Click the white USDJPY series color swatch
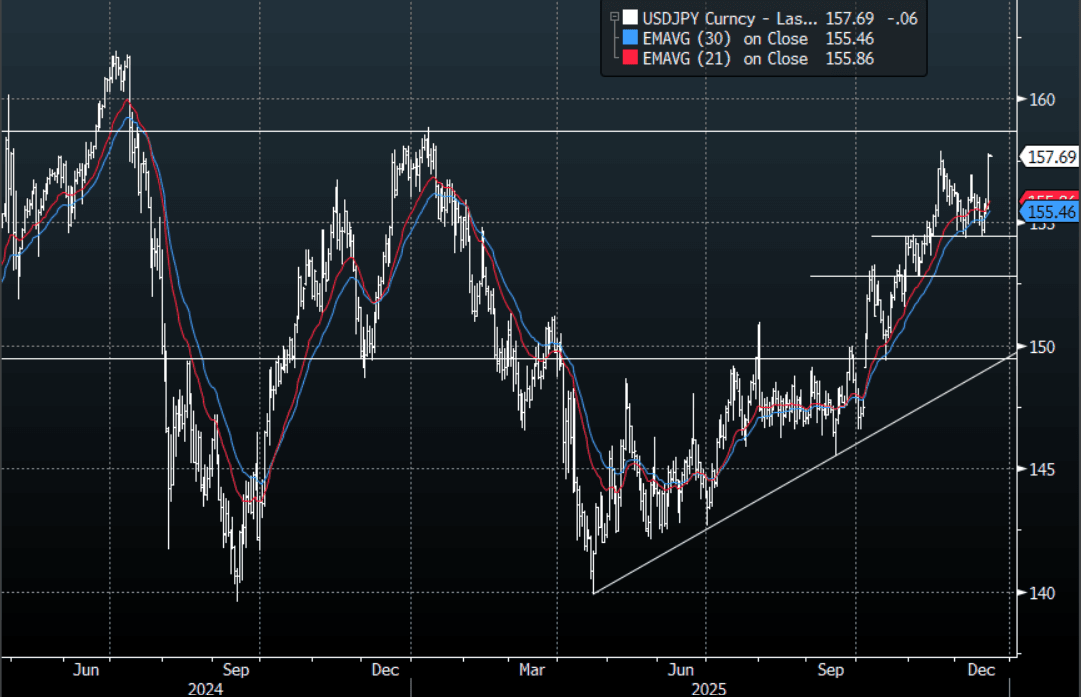This screenshot has height=697, width=1081. tap(629, 17)
